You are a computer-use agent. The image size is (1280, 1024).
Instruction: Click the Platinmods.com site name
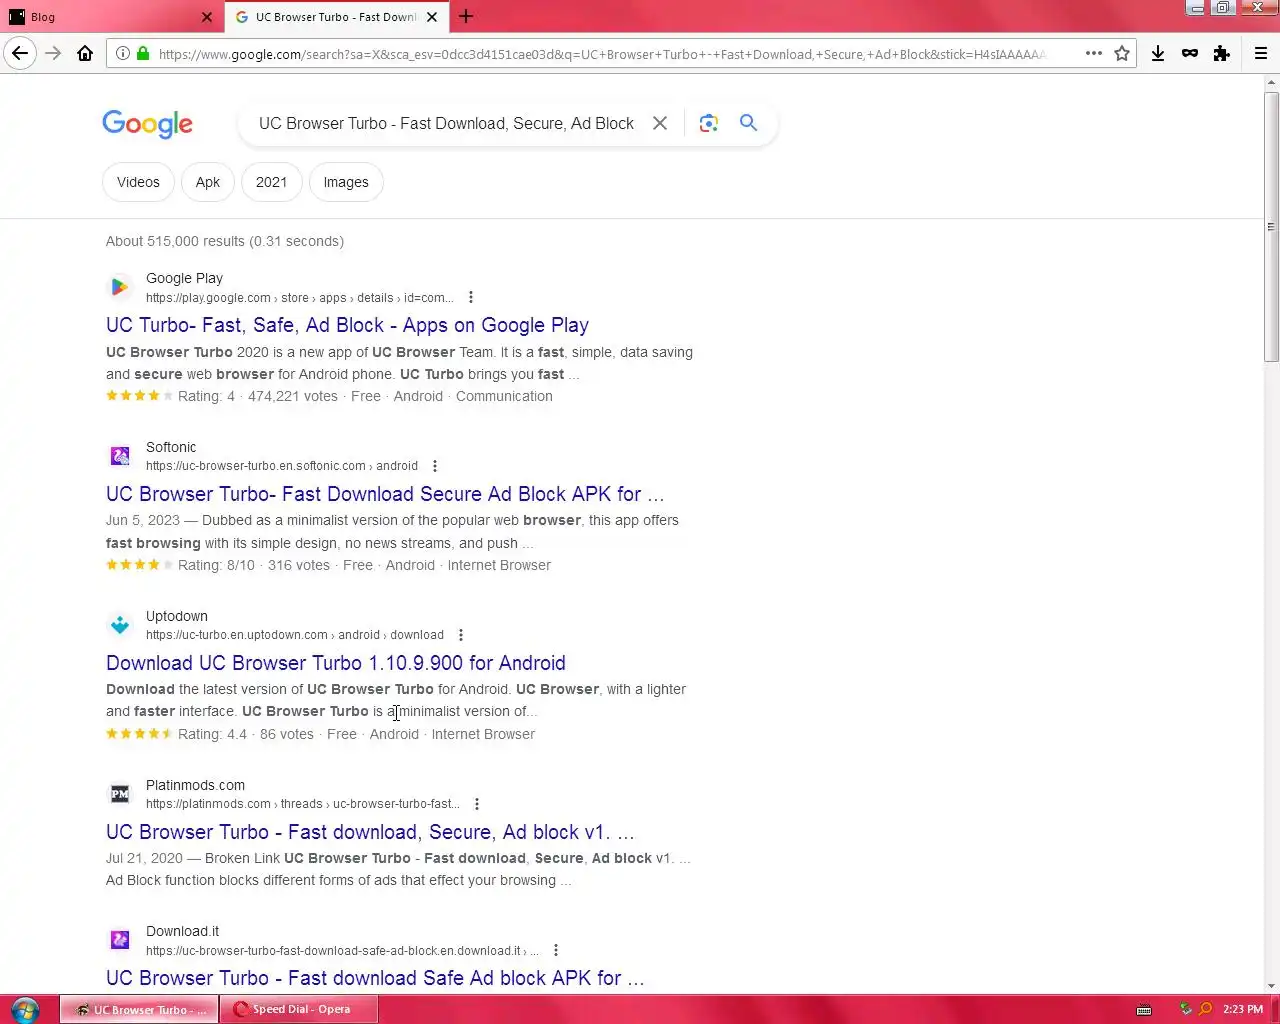195,785
